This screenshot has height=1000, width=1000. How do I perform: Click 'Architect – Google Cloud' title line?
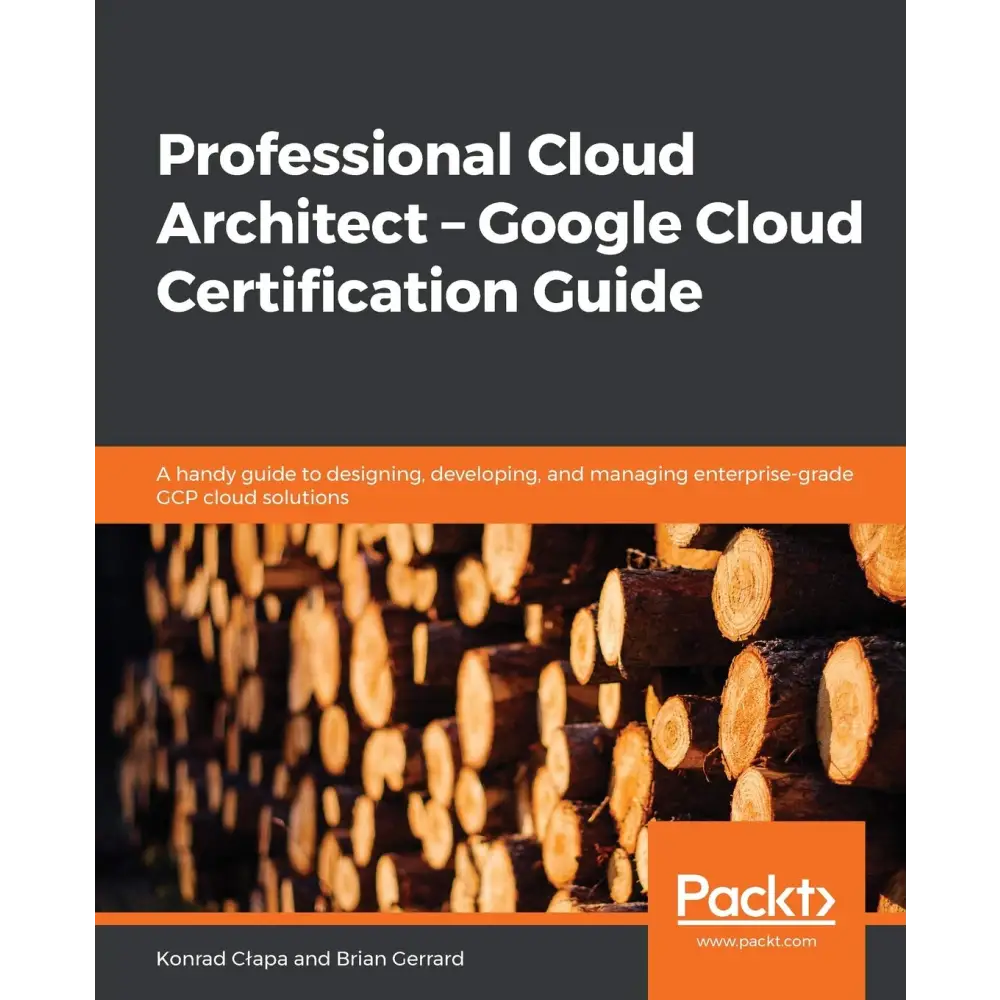coord(509,224)
